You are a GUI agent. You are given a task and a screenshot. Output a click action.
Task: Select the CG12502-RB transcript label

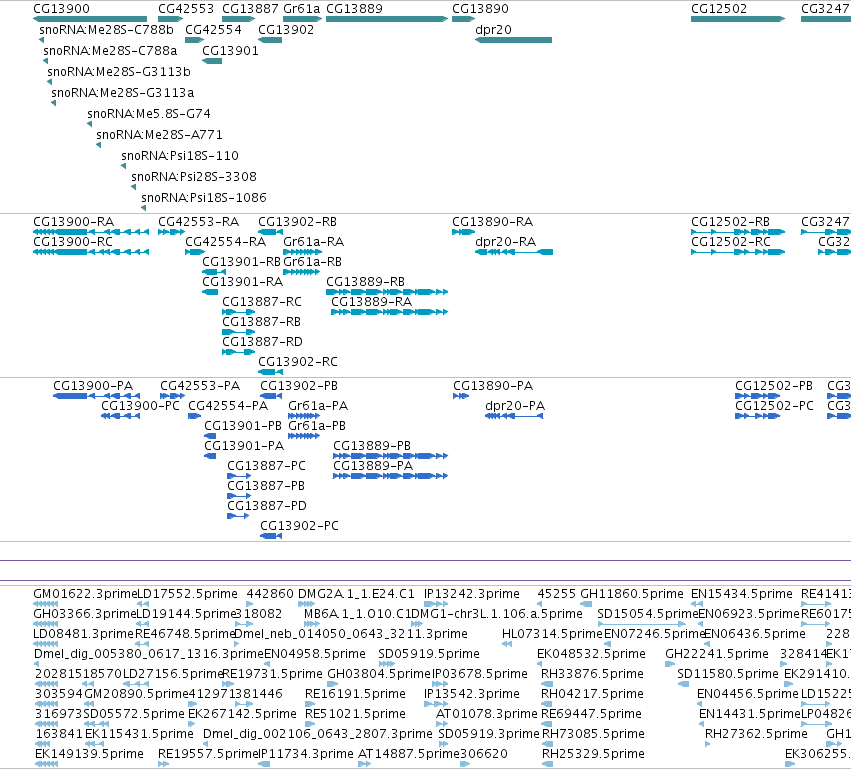point(731,221)
